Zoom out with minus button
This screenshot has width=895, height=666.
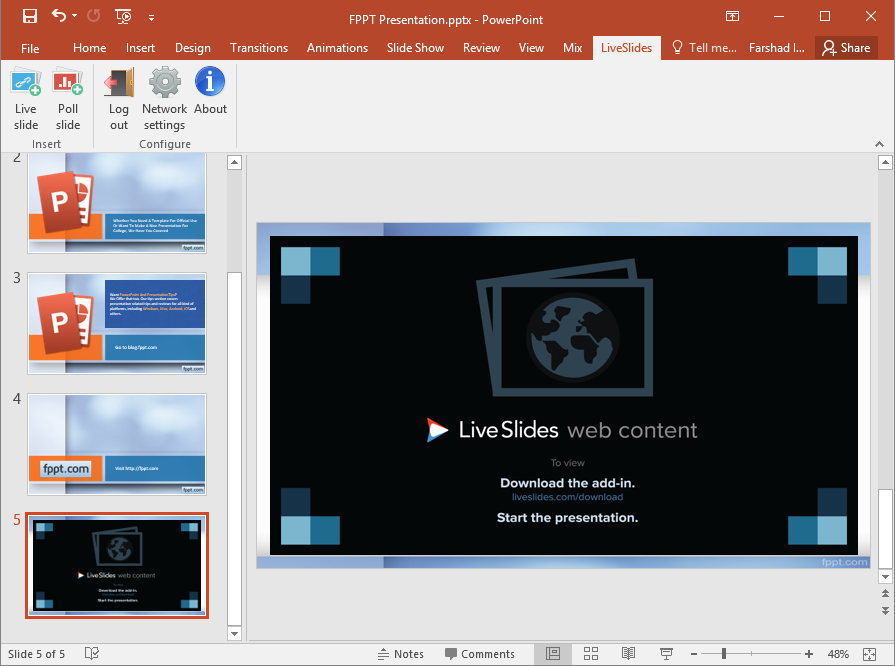click(694, 654)
